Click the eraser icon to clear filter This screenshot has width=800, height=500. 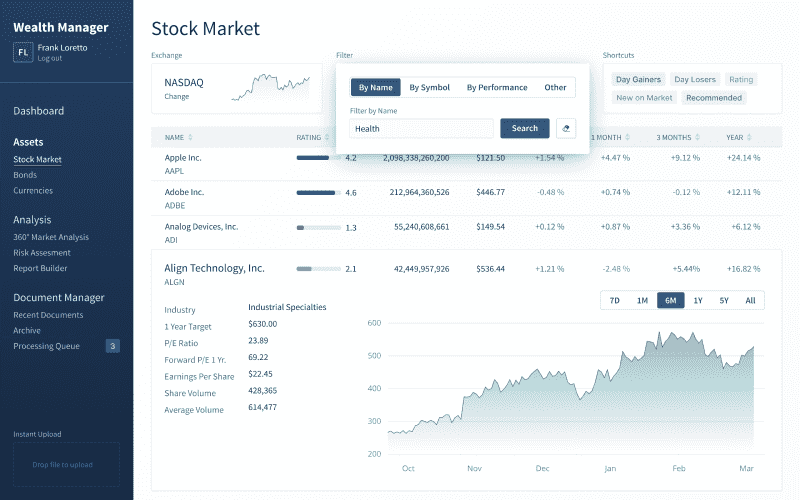[x=566, y=128]
